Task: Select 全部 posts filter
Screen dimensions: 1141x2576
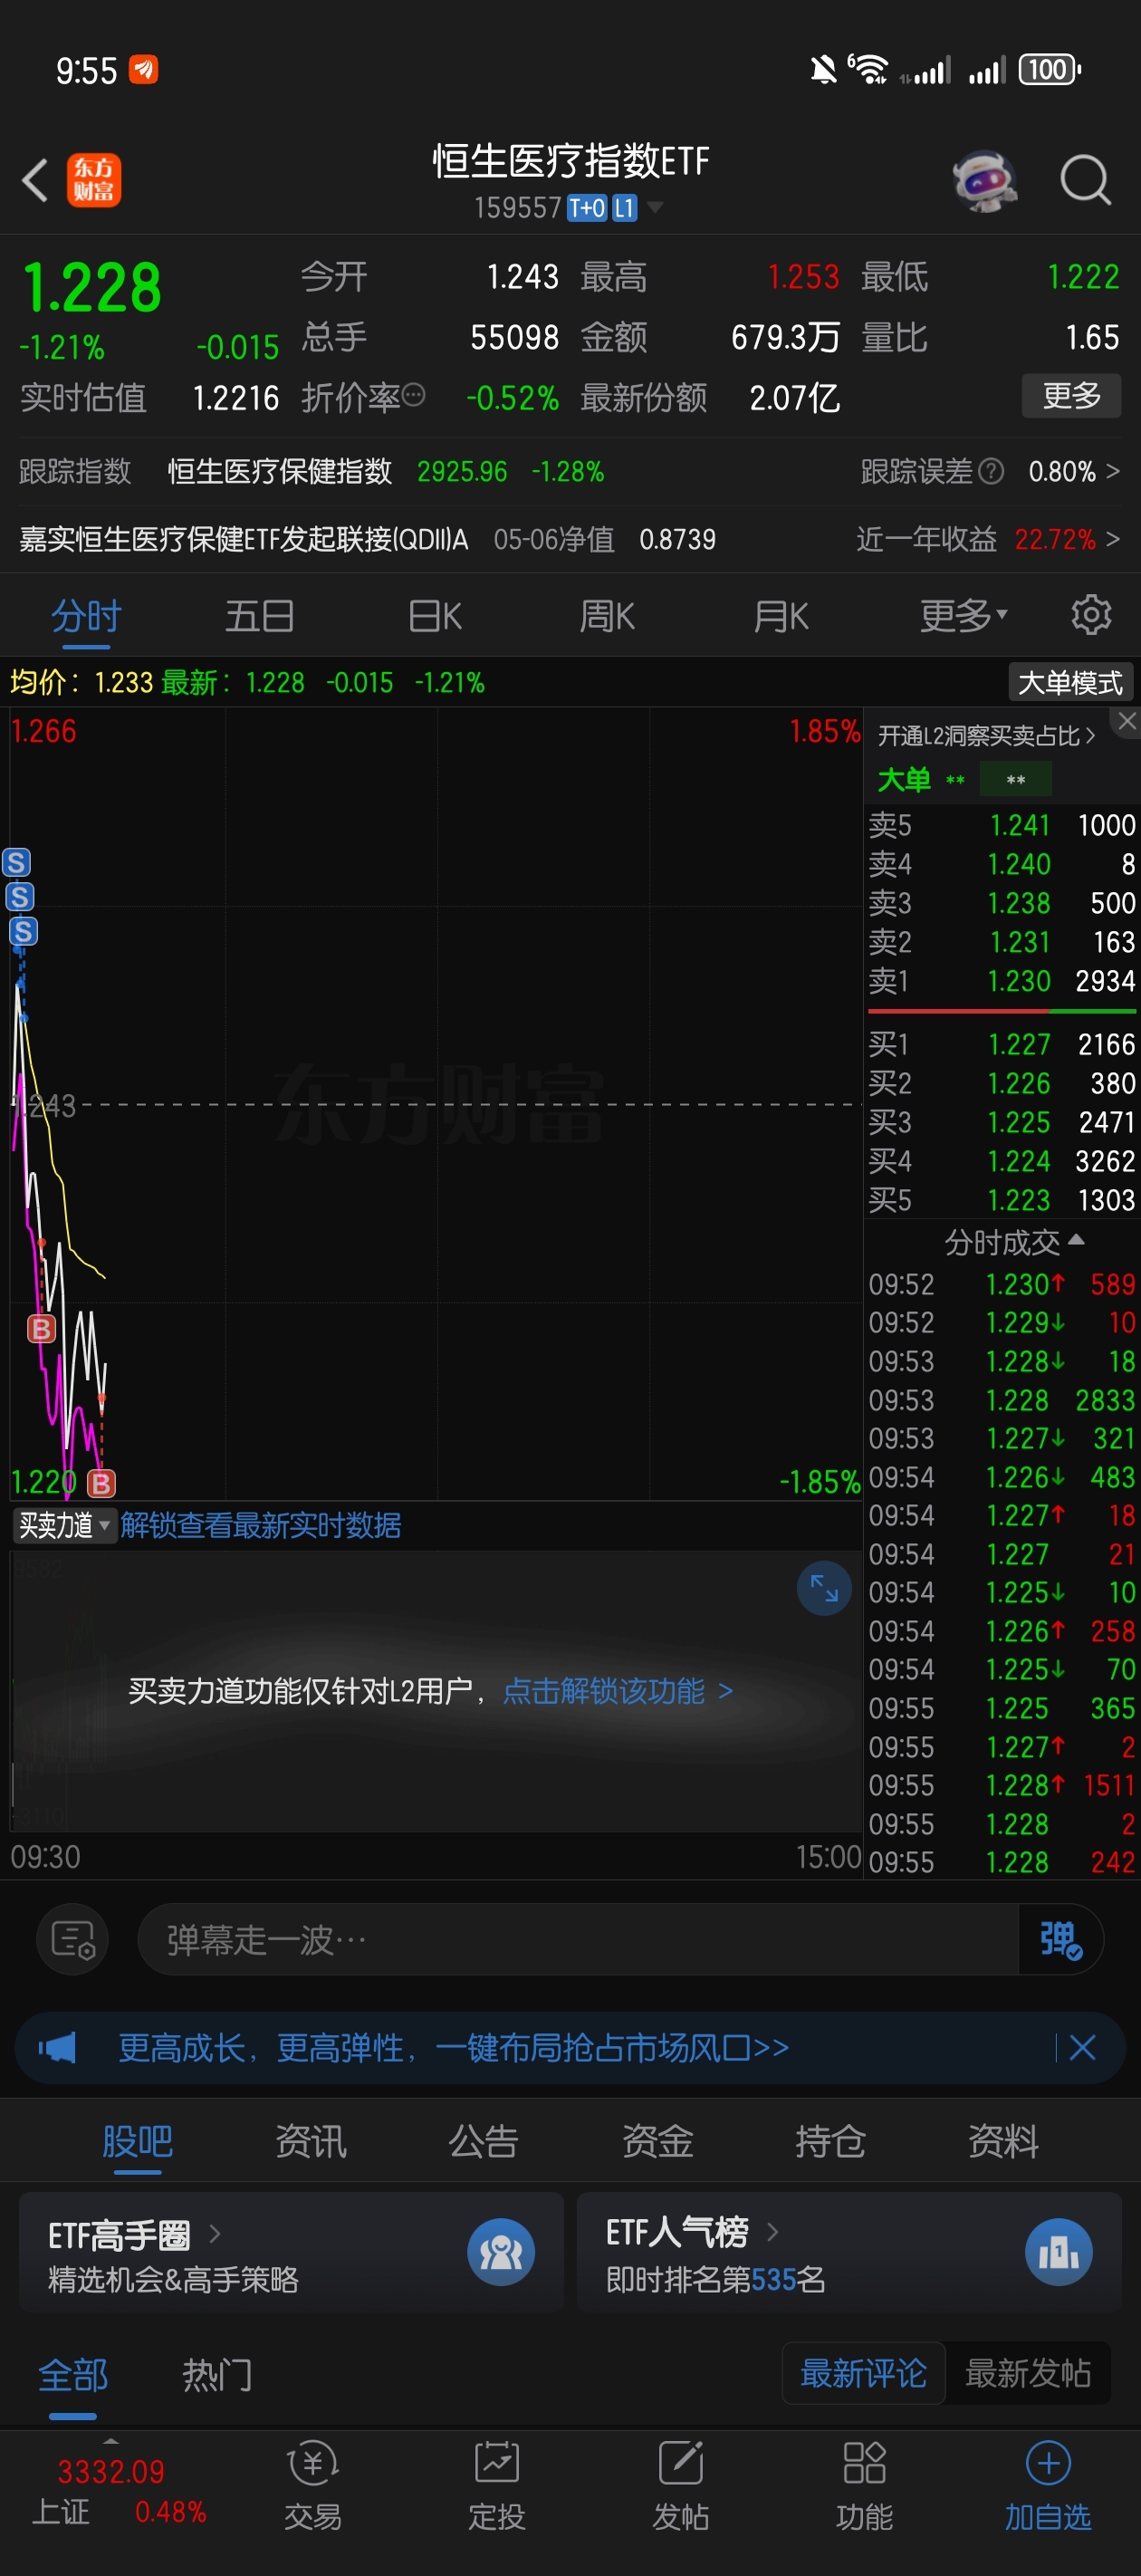Action: tap(73, 2375)
